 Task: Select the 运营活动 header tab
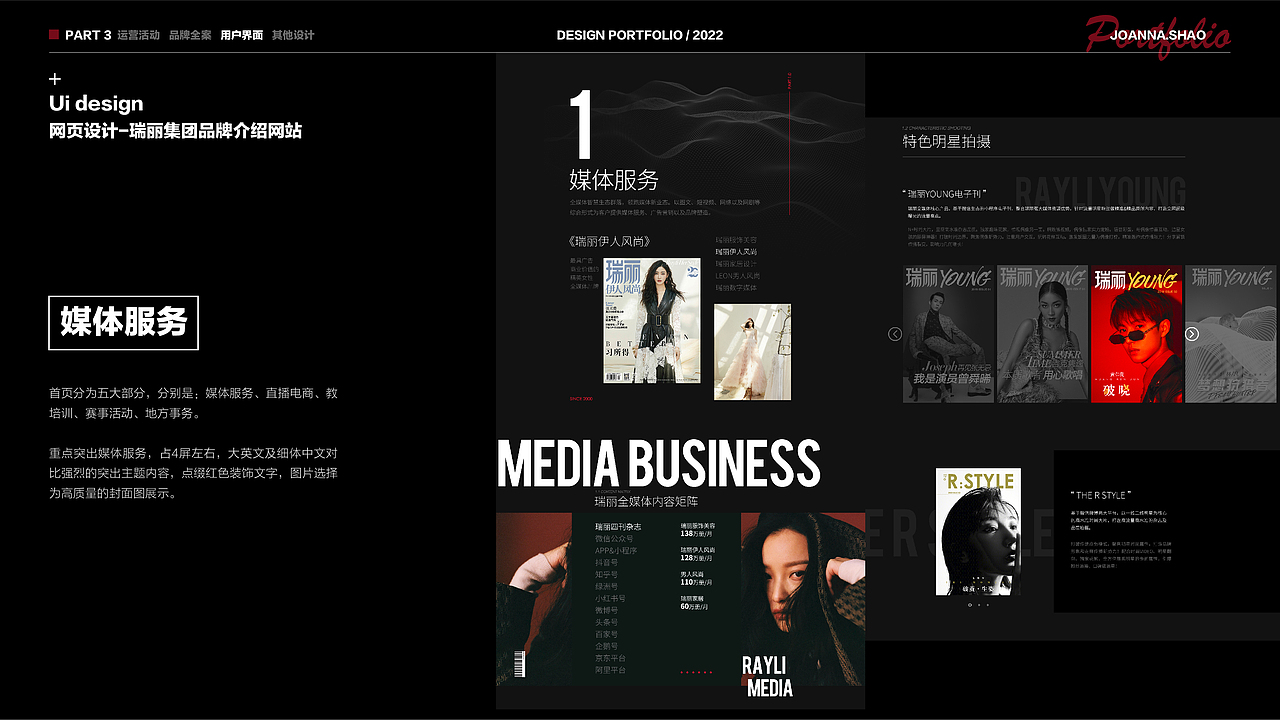coord(138,35)
